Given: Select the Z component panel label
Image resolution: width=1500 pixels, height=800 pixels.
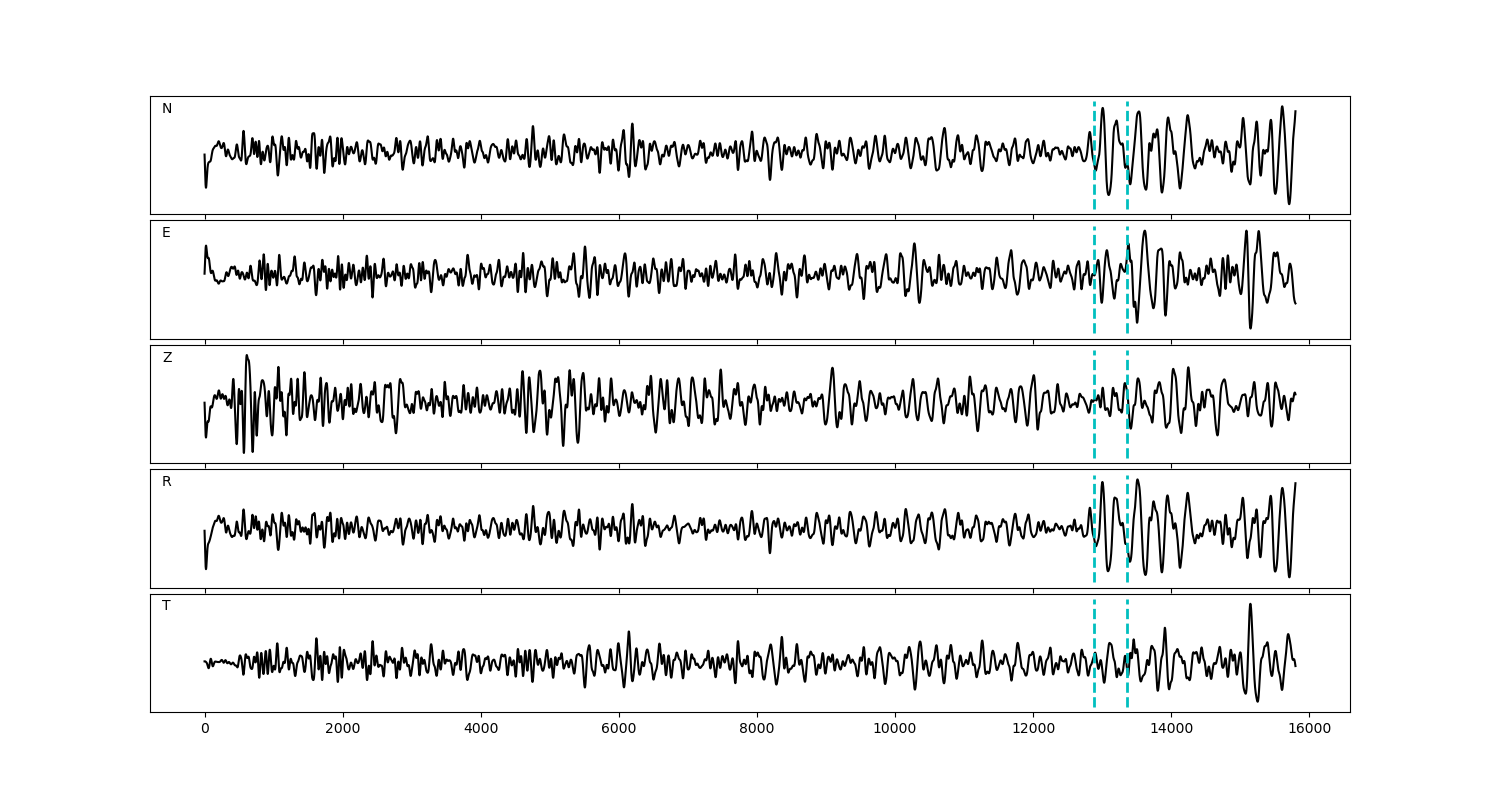Looking at the screenshot, I should click(167, 358).
